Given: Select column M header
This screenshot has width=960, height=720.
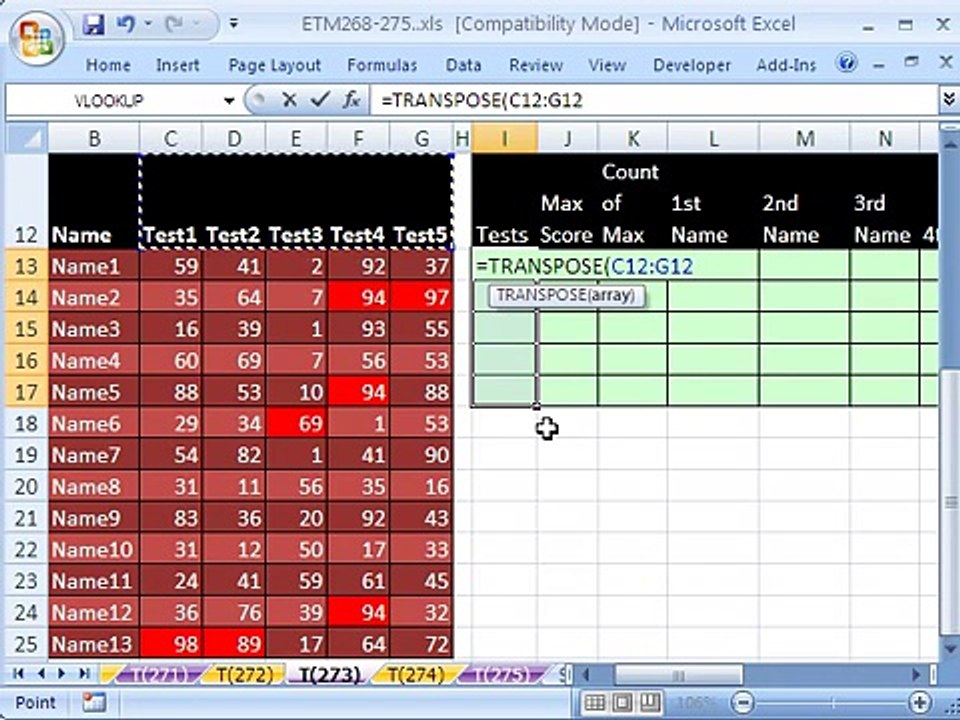Looking at the screenshot, I should click(x=804, y=138).
